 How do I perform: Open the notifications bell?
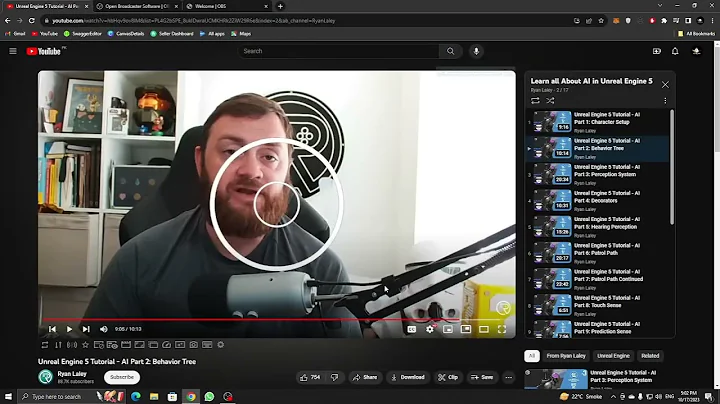[675, 51]
